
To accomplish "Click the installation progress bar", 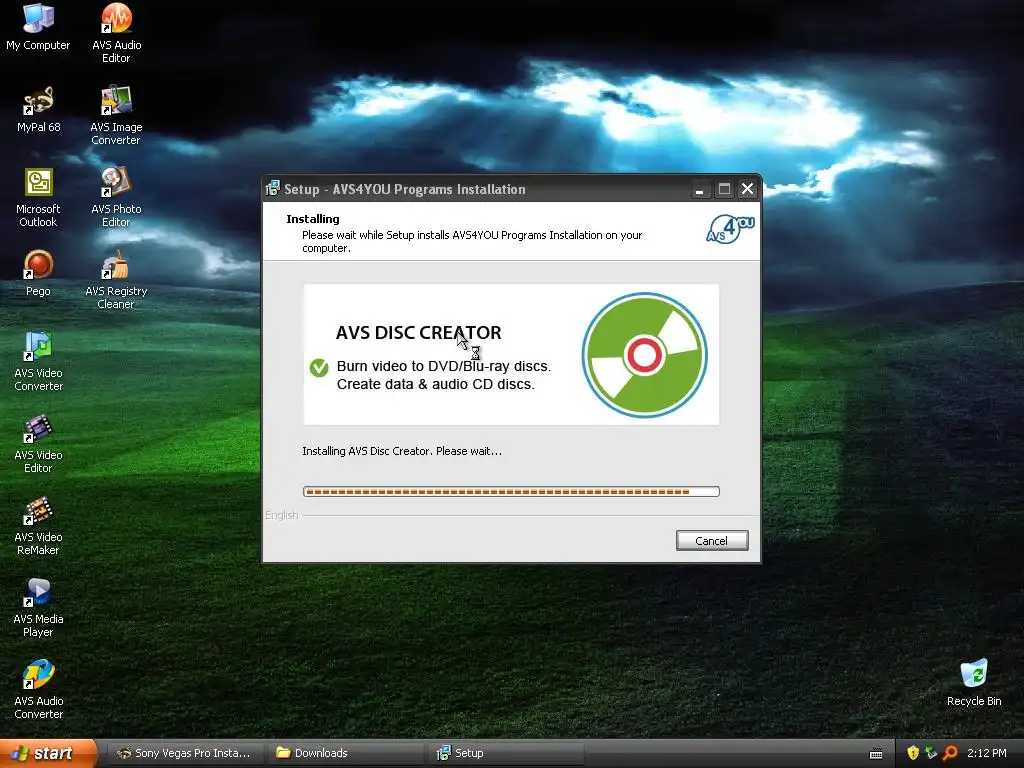I will (511, 491).
